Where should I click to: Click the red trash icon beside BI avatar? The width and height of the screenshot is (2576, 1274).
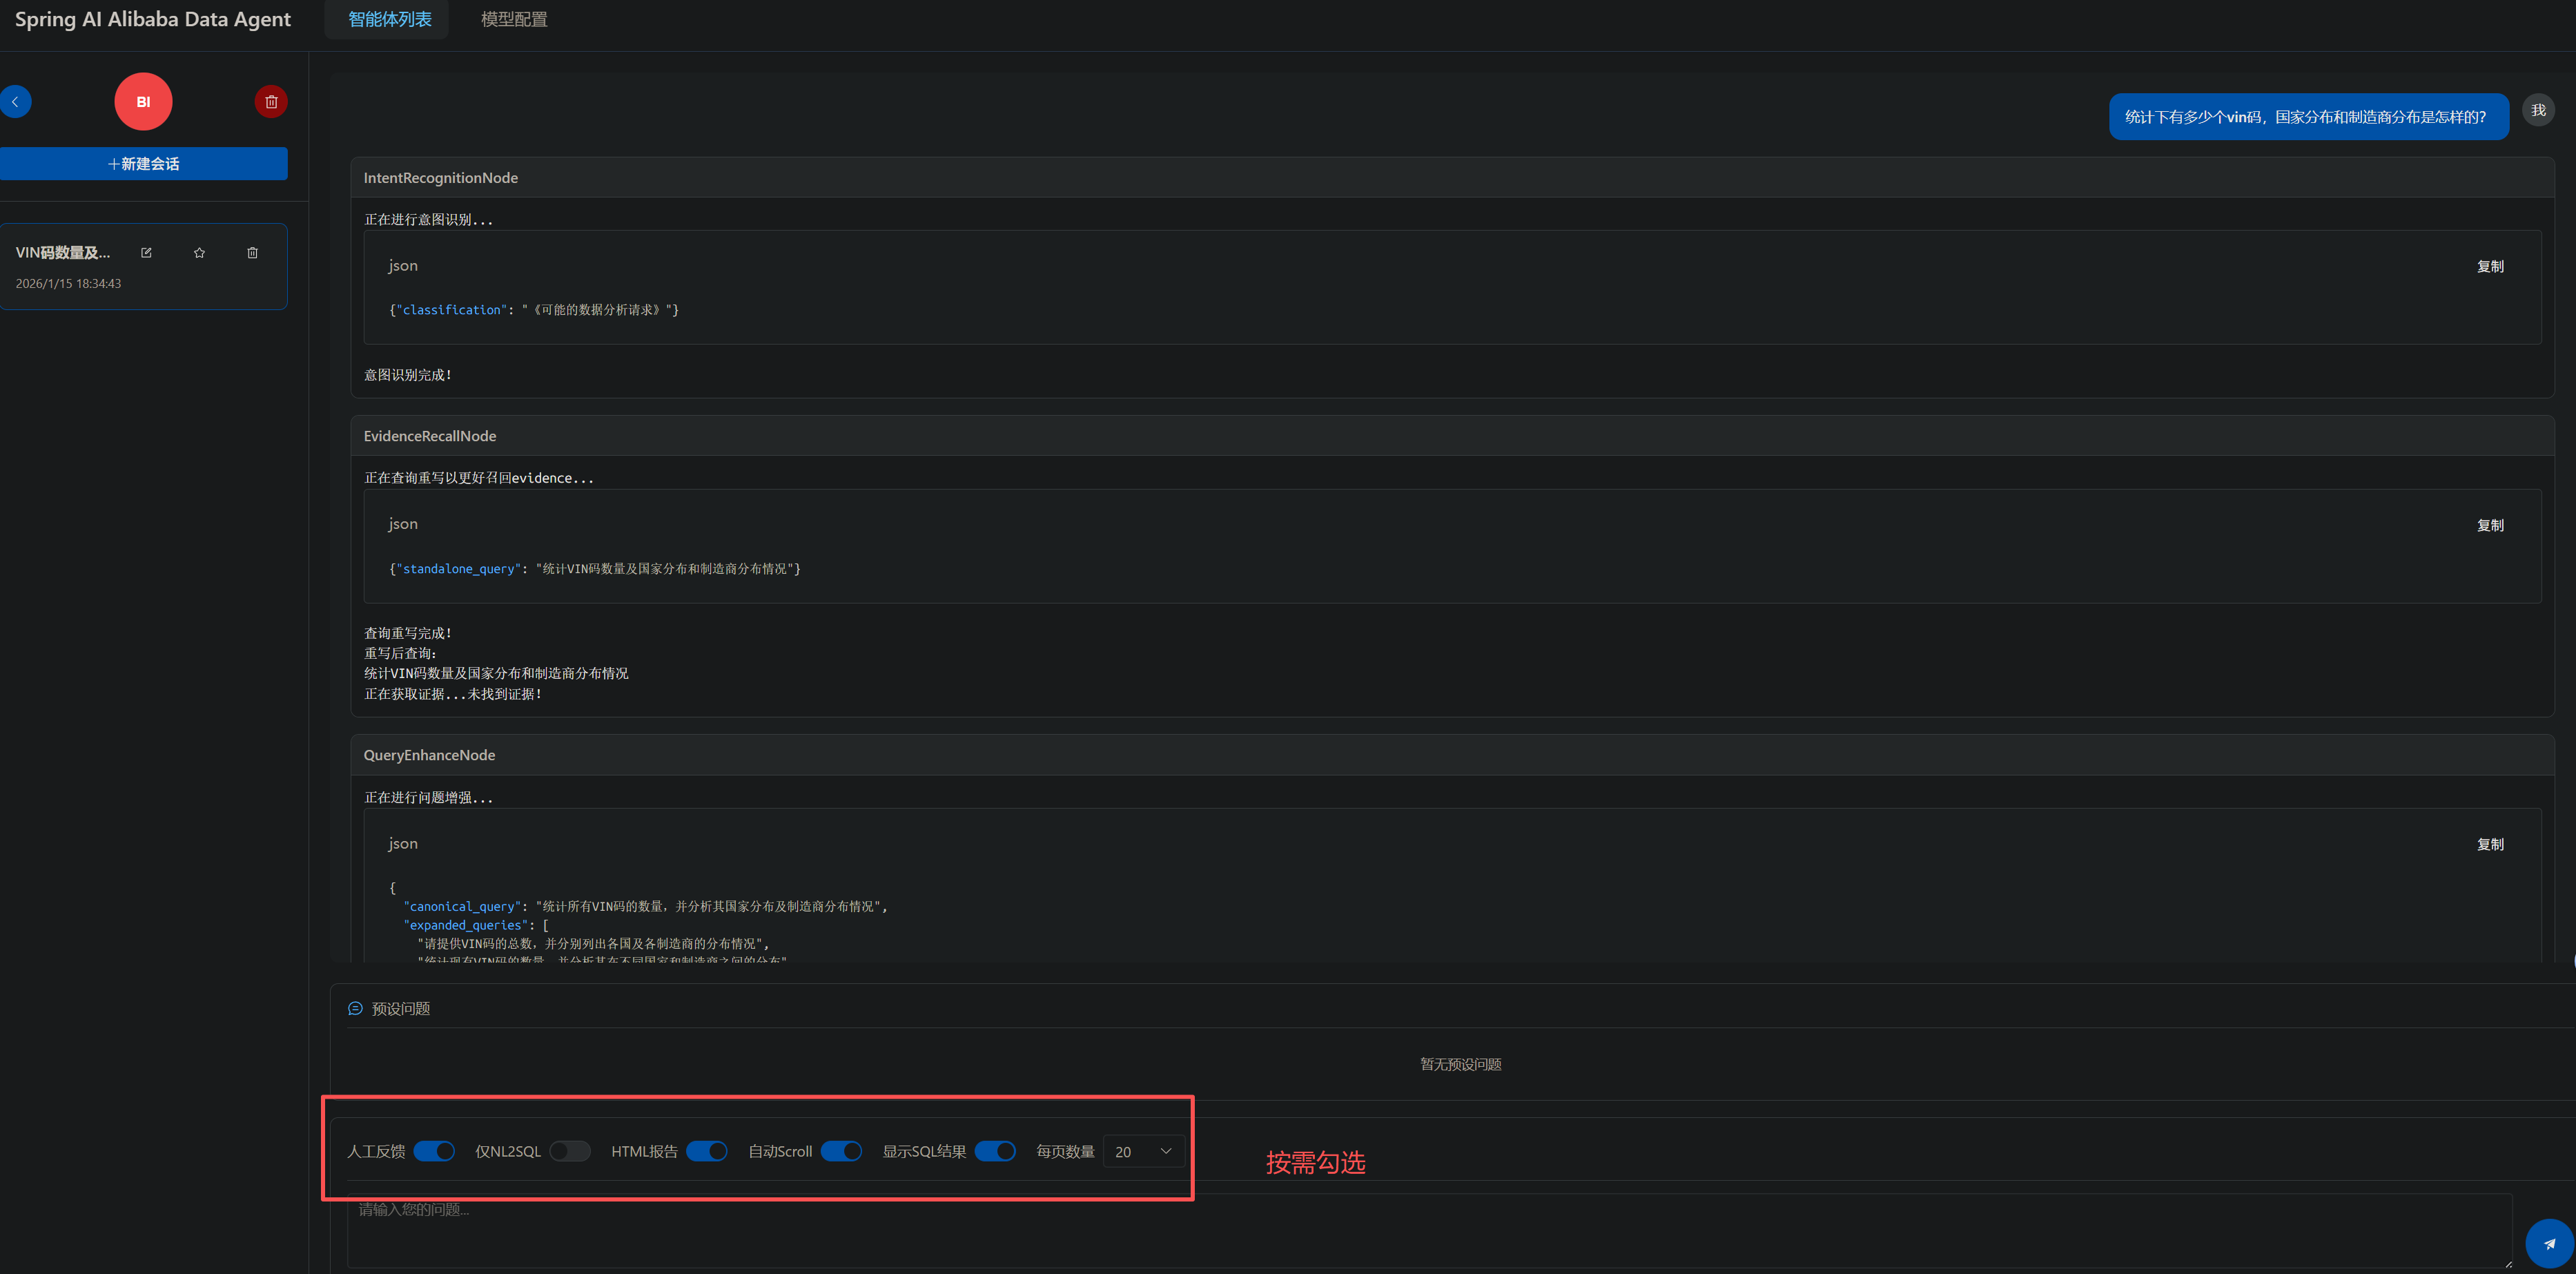pyautogui.click(x=271, y=102)
